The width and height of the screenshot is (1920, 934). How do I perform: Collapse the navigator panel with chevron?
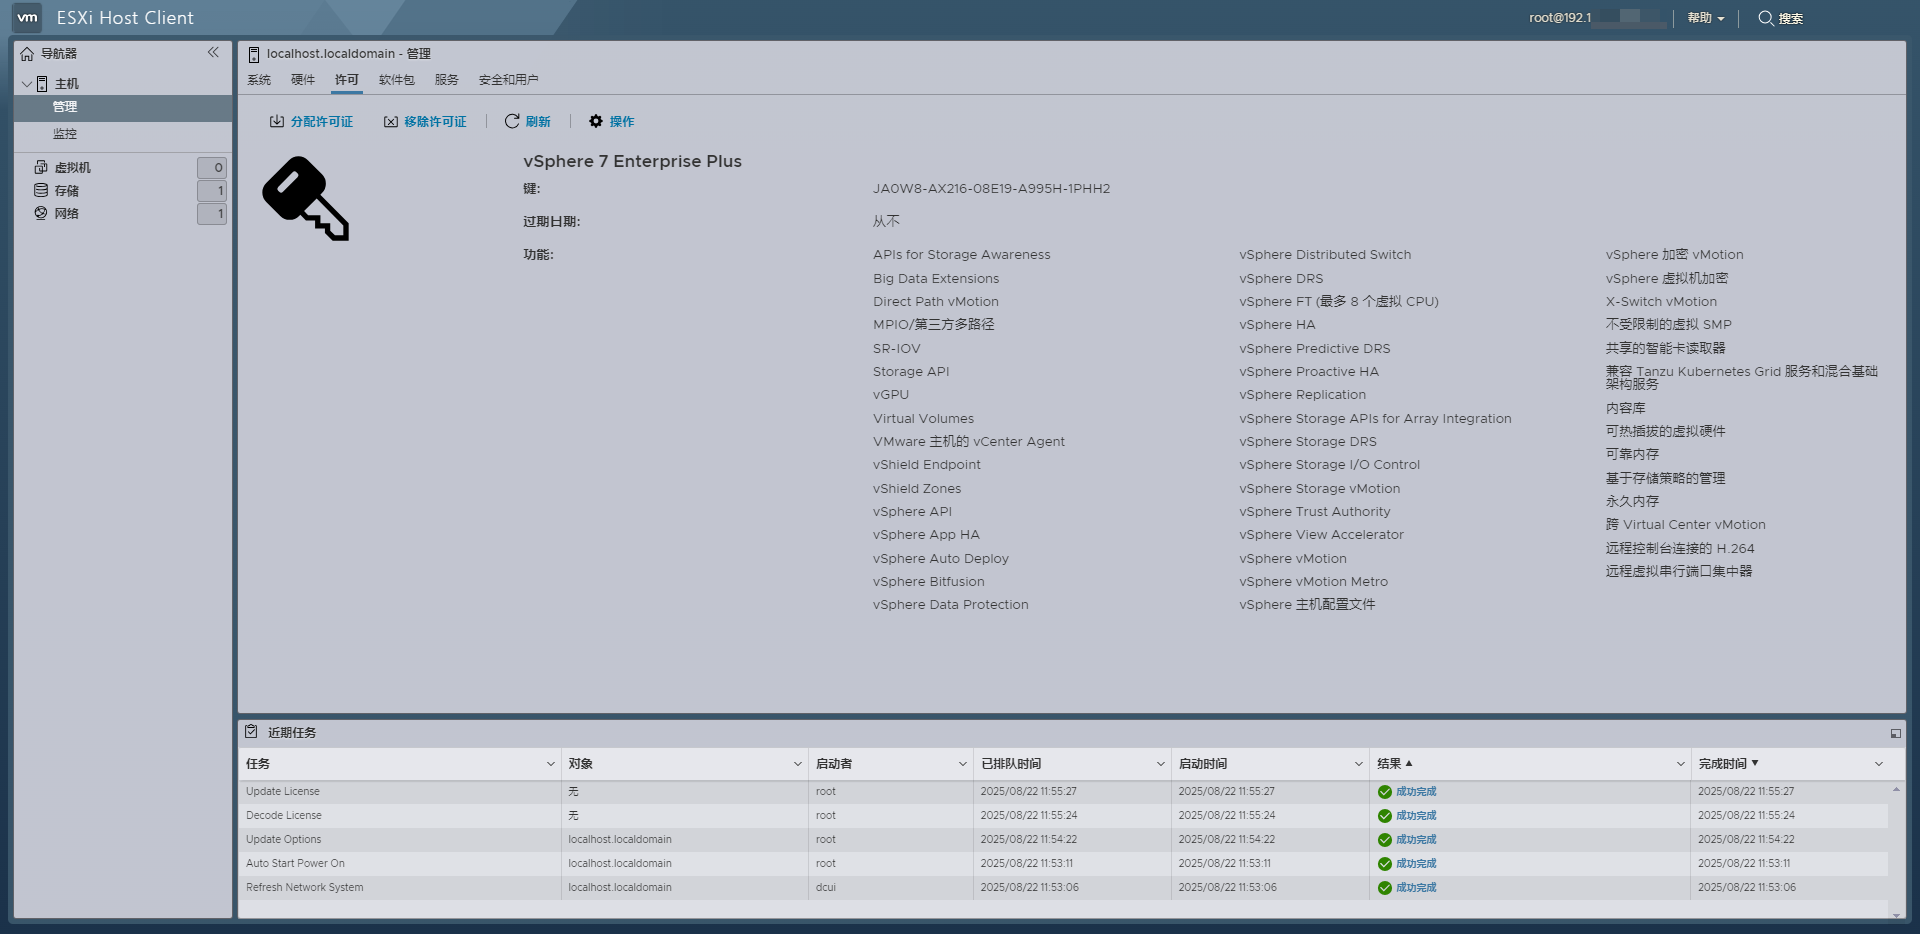pos(213,53)
